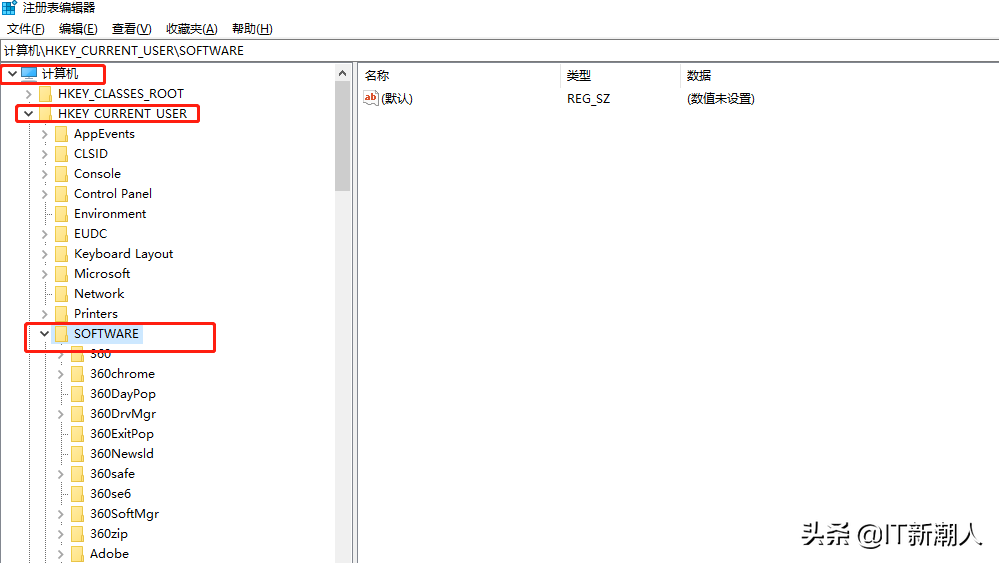Click the HKEY_CURRENT_USER folder icon
The image size is (999, 563).
pos(45,114)
